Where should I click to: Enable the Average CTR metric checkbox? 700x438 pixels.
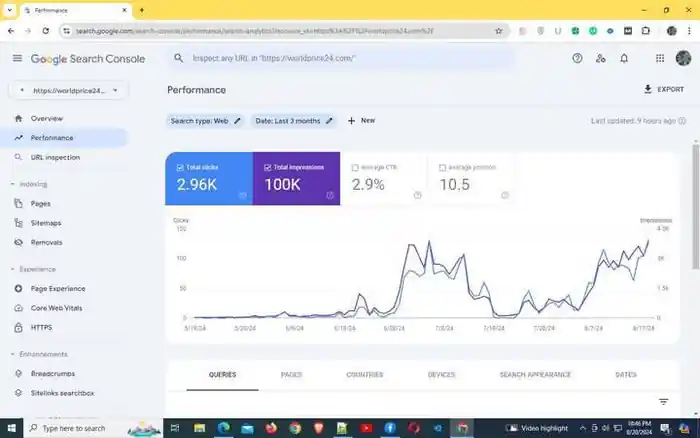[355, 167]
